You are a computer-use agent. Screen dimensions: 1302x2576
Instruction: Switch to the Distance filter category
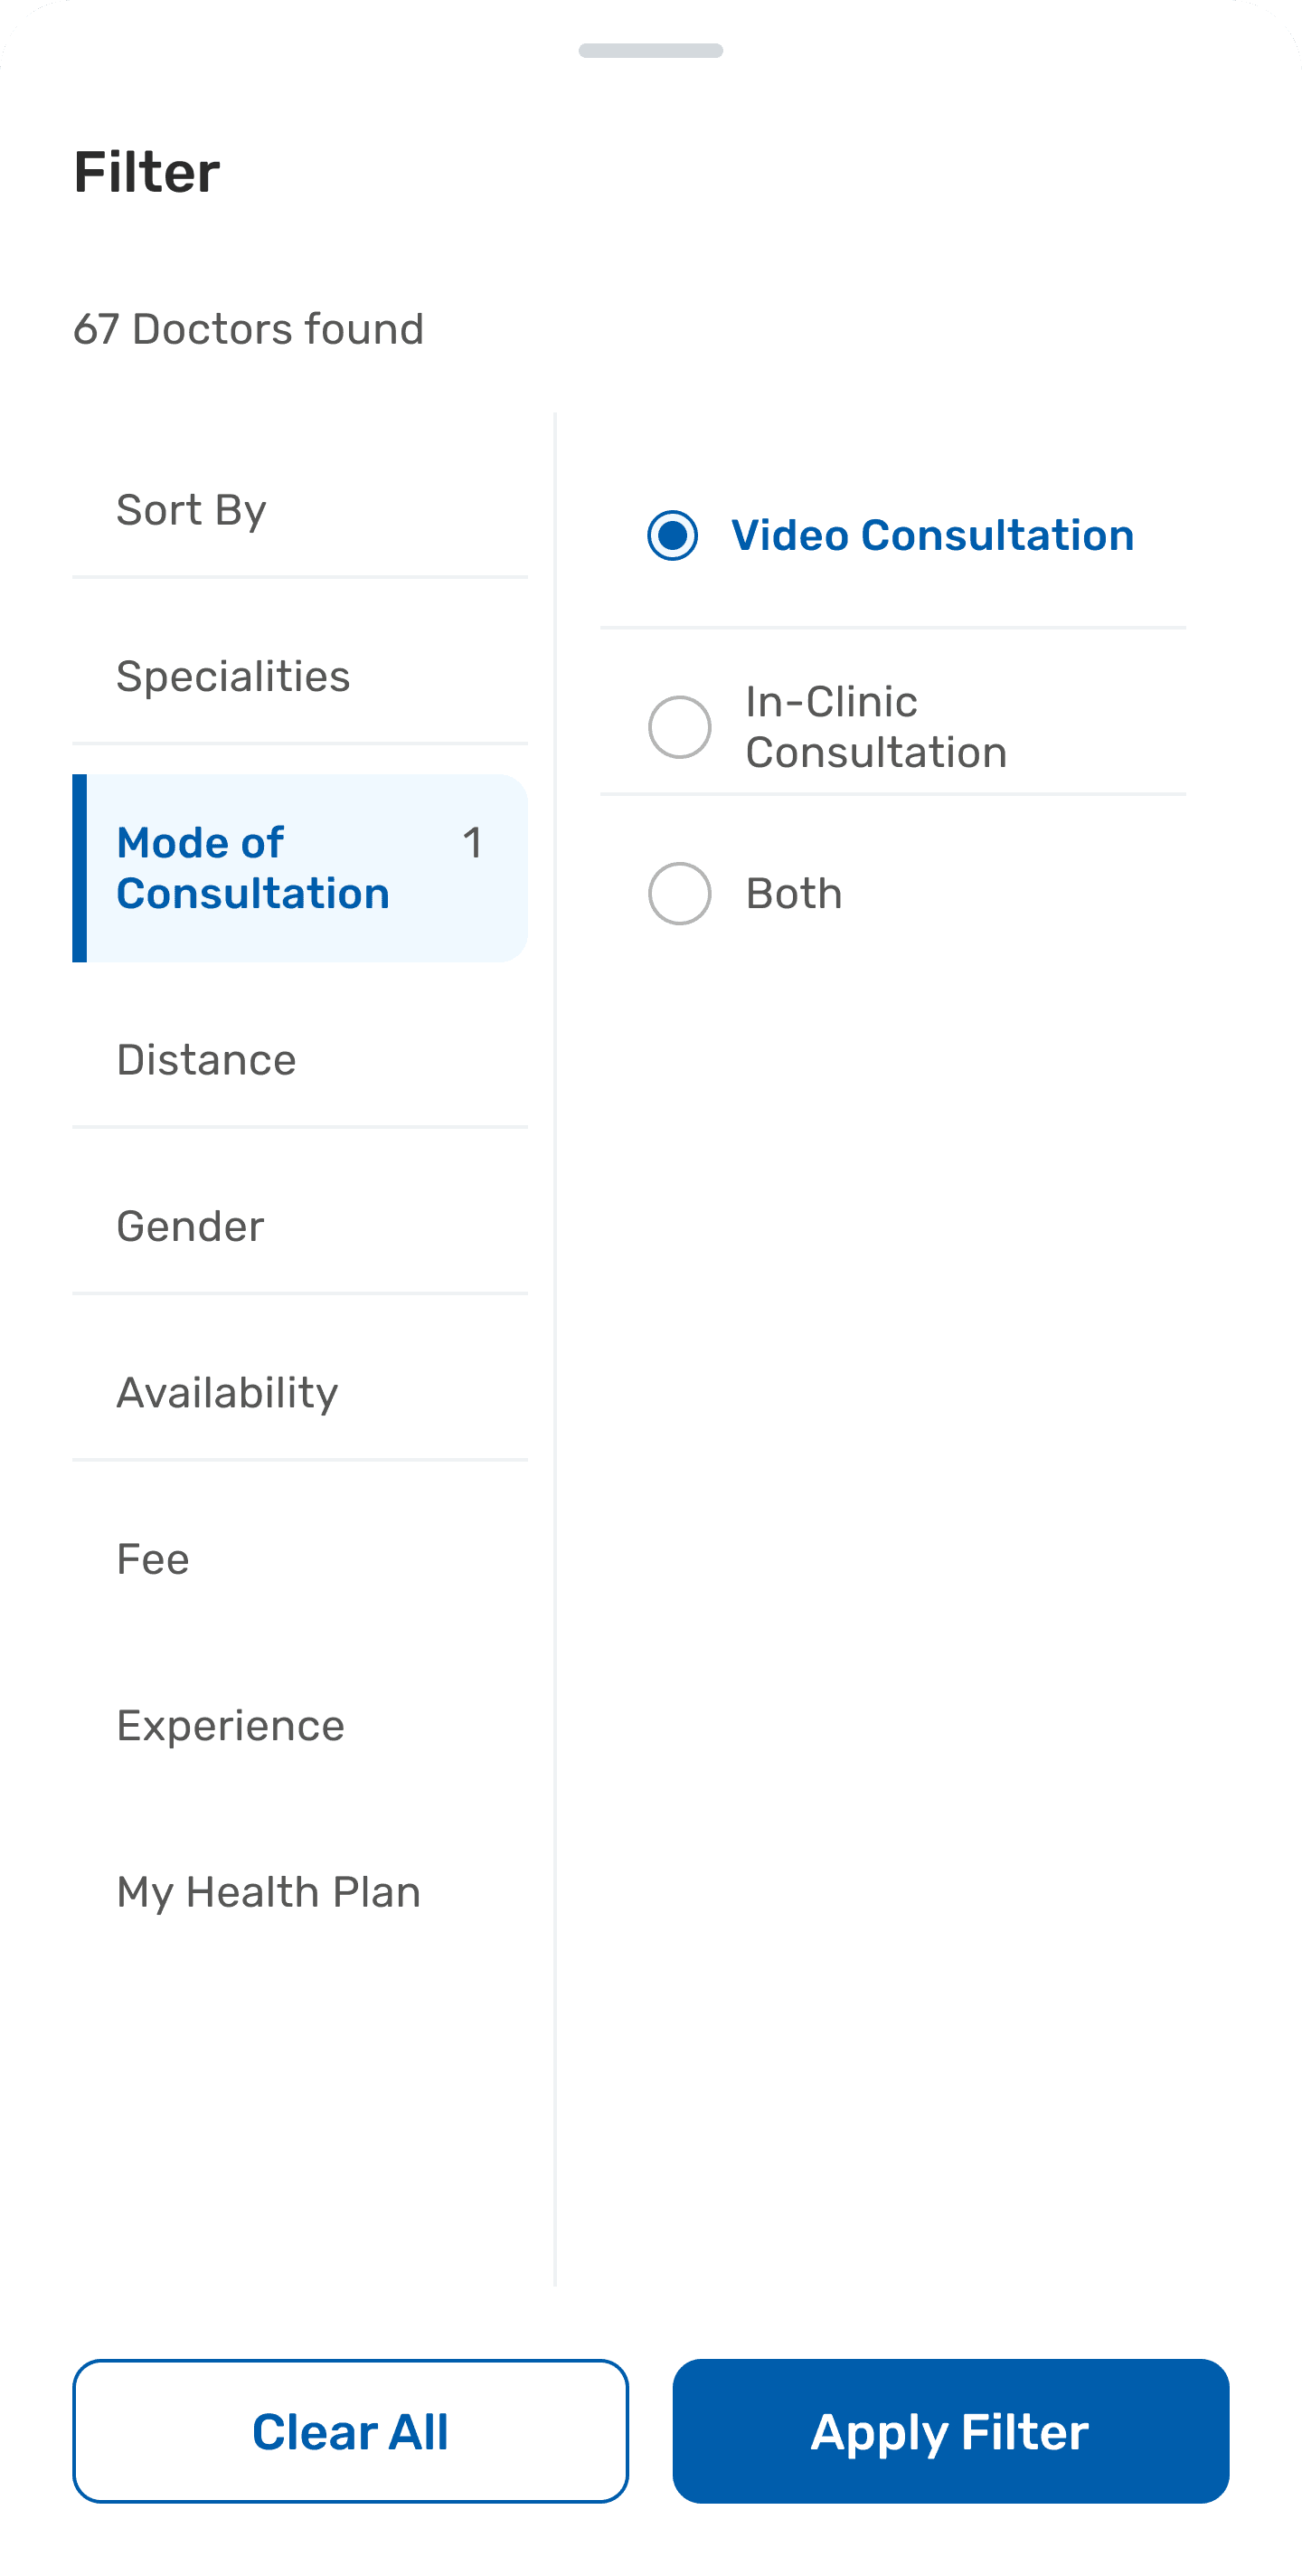point(206,1060)
